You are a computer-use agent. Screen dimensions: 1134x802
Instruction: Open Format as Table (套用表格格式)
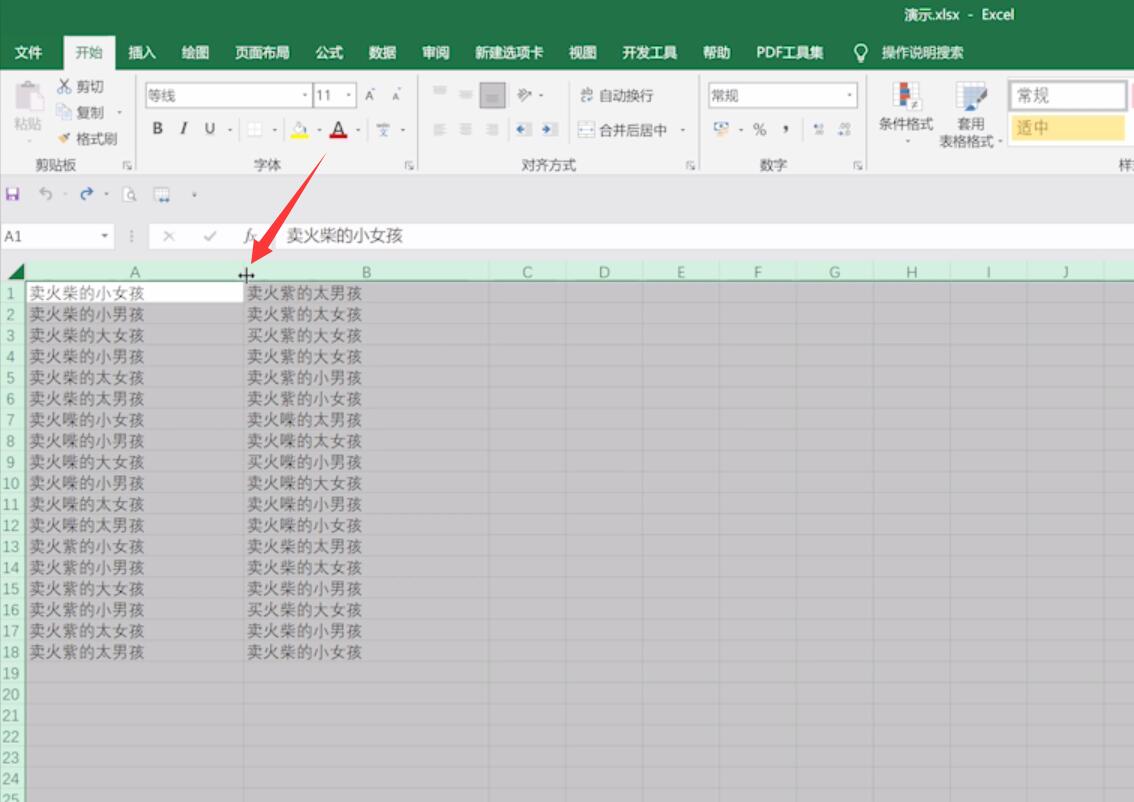point(971,114)
